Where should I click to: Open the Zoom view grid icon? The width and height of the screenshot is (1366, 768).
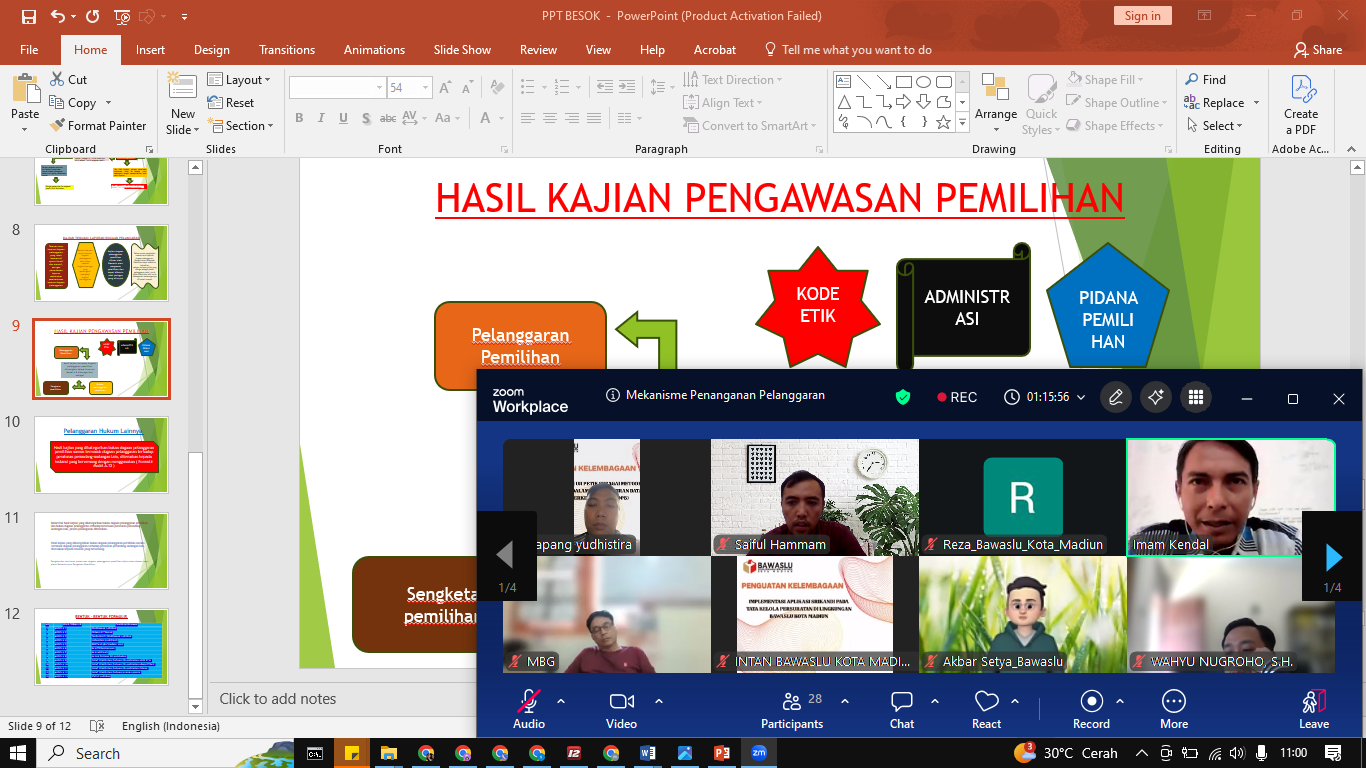point(1195,397)
